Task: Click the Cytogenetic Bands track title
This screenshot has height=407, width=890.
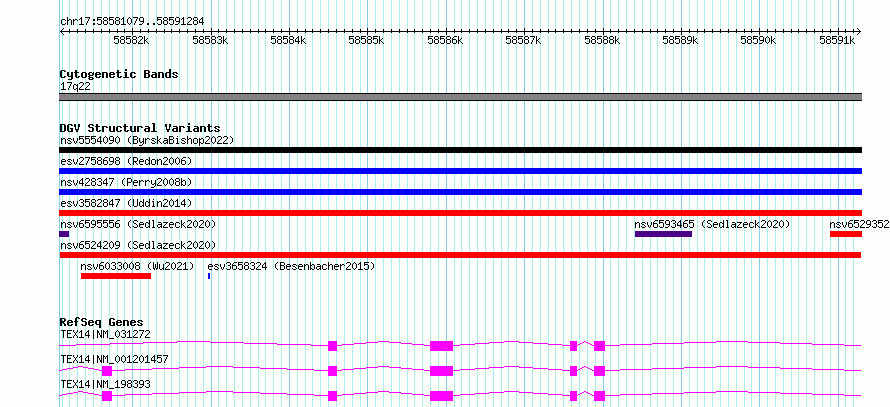Action: click(119, 74)
